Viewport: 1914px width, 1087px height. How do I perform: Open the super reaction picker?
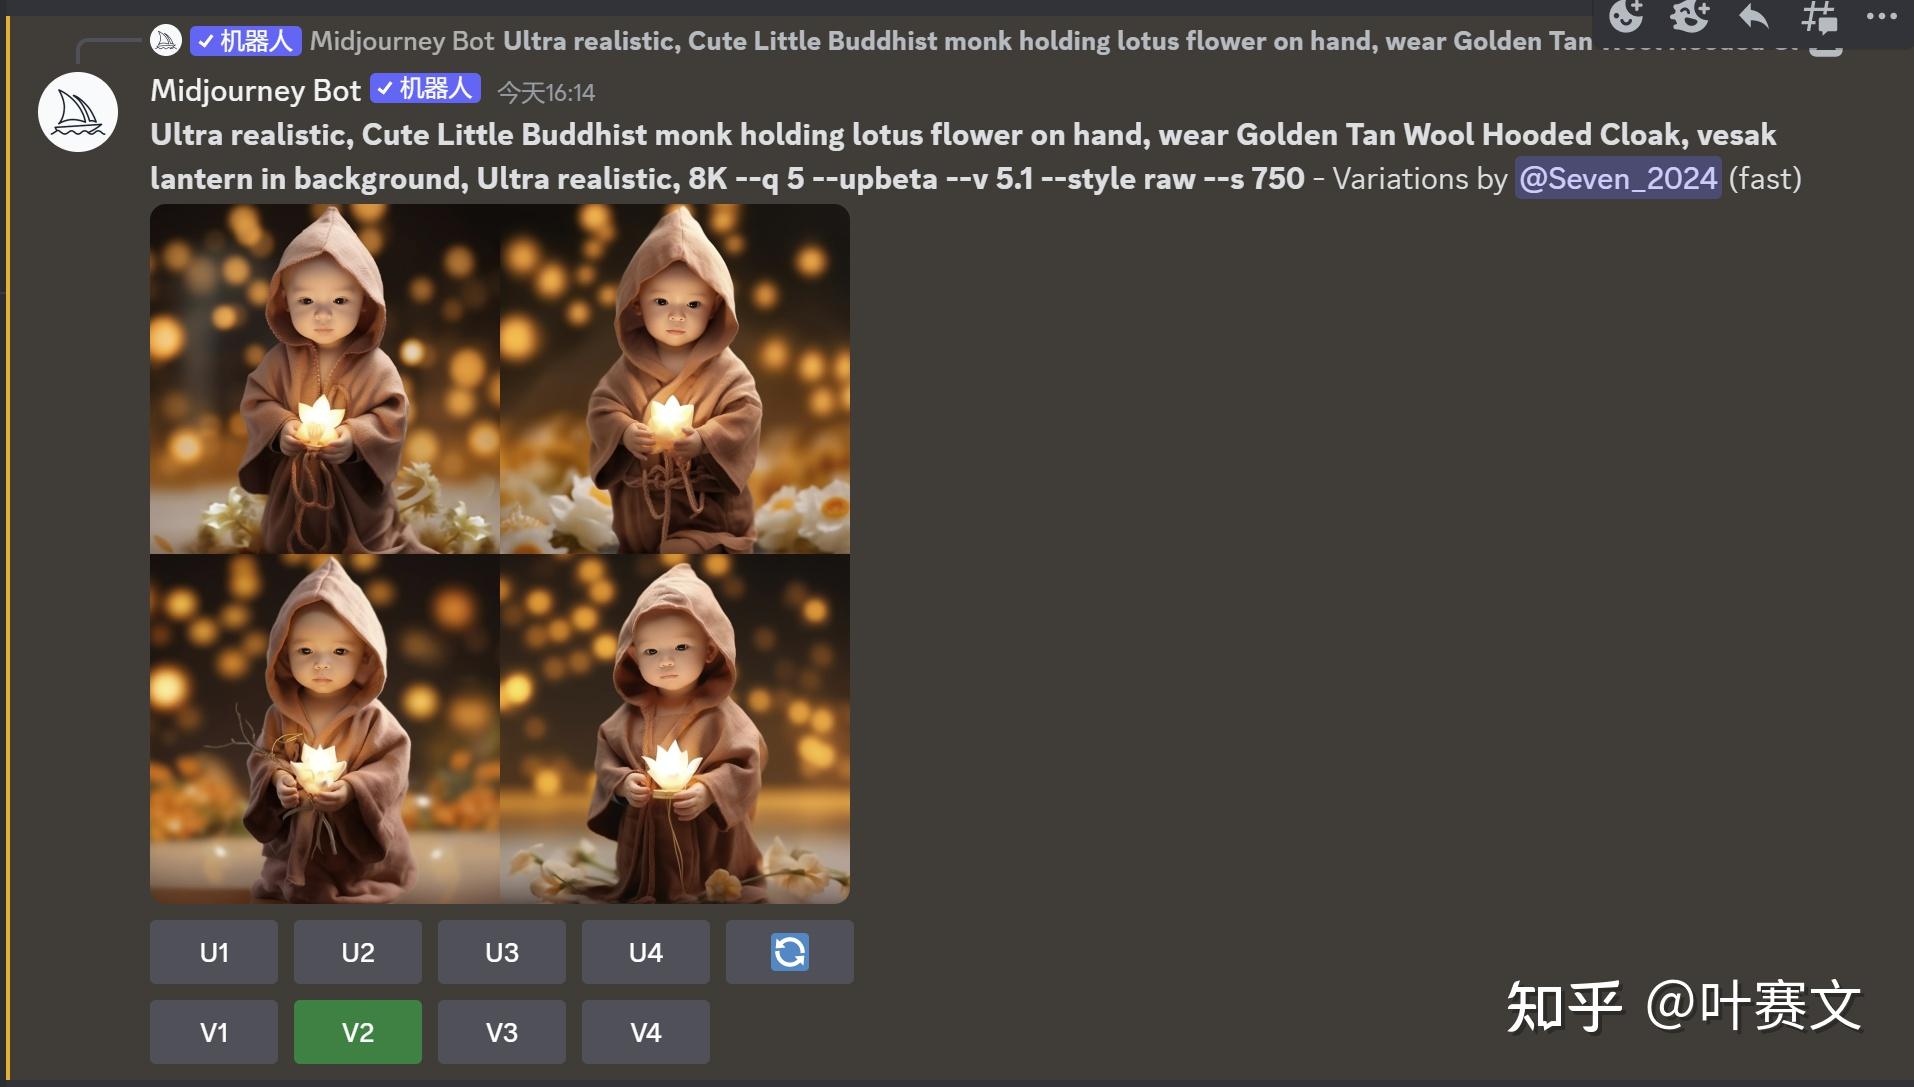tap(1690, 16)
